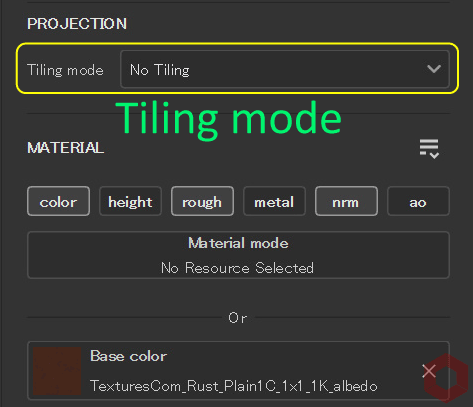473x407 pixels.
Task: Click the Tiling mode label
Action: click(x=65, y=70)
